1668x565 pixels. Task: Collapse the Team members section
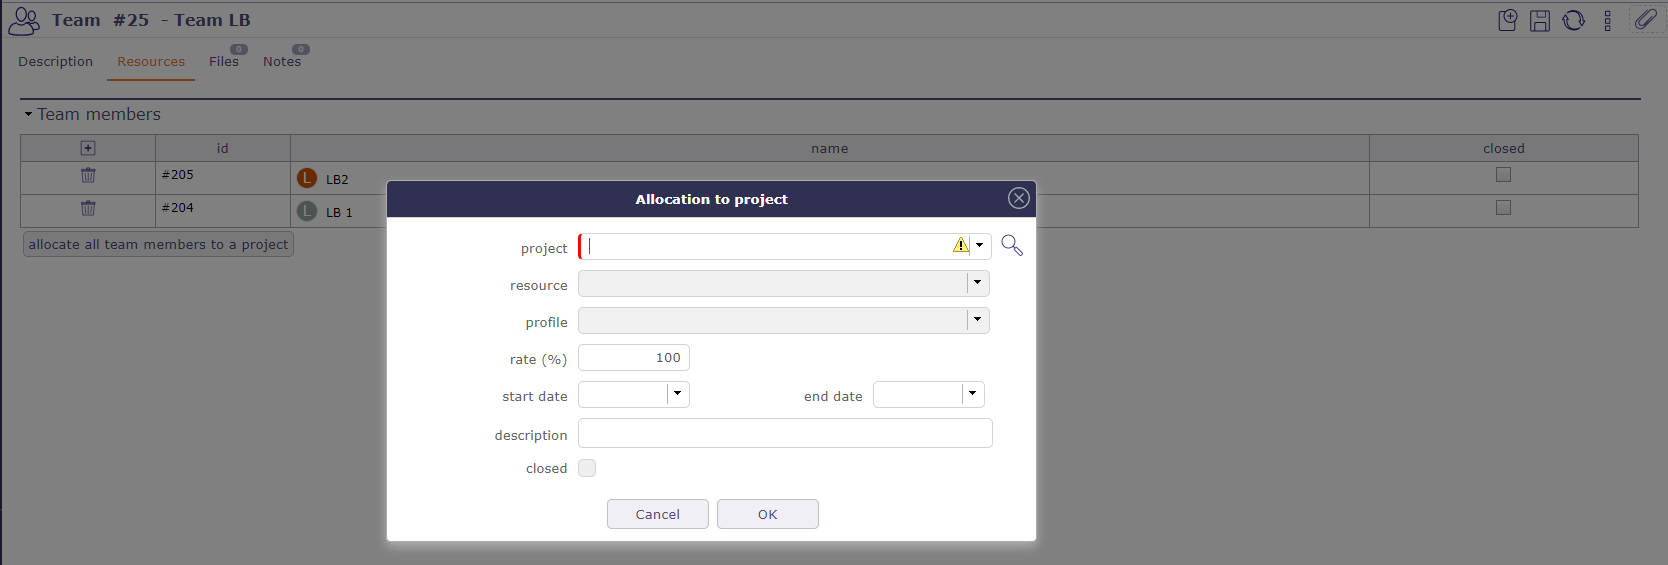click(28, 114)
